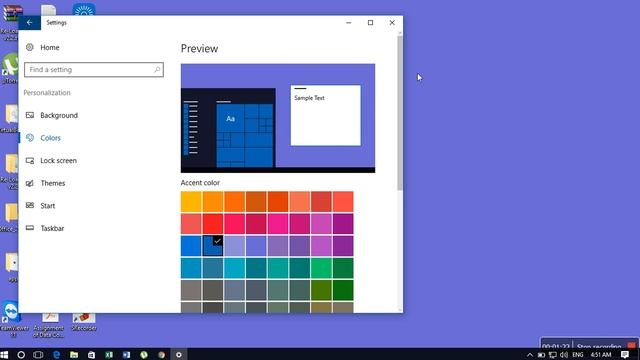Image resolution: width=640 pixels, height=360 pixels.
Task: Choose the pure red accent swatch
Action: 213,224
